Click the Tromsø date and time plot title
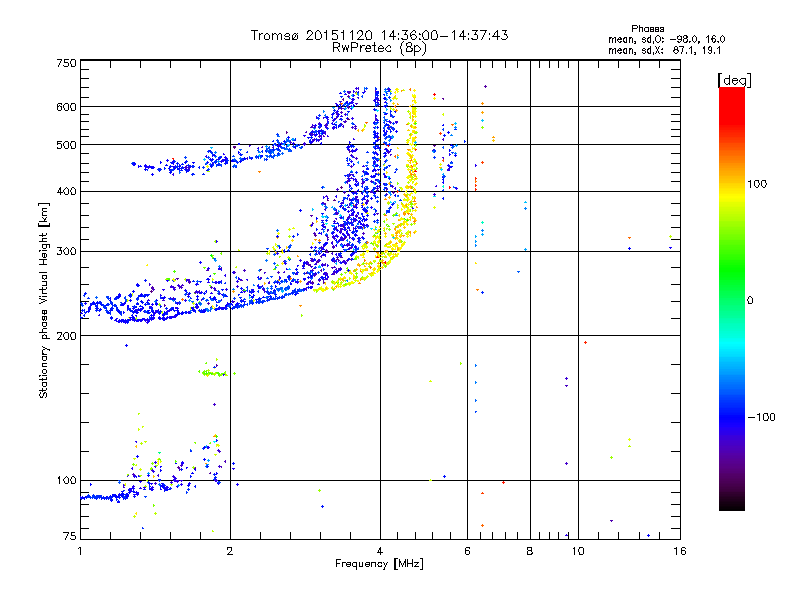This screenshot has height=600, width=800. pos(379,35)
